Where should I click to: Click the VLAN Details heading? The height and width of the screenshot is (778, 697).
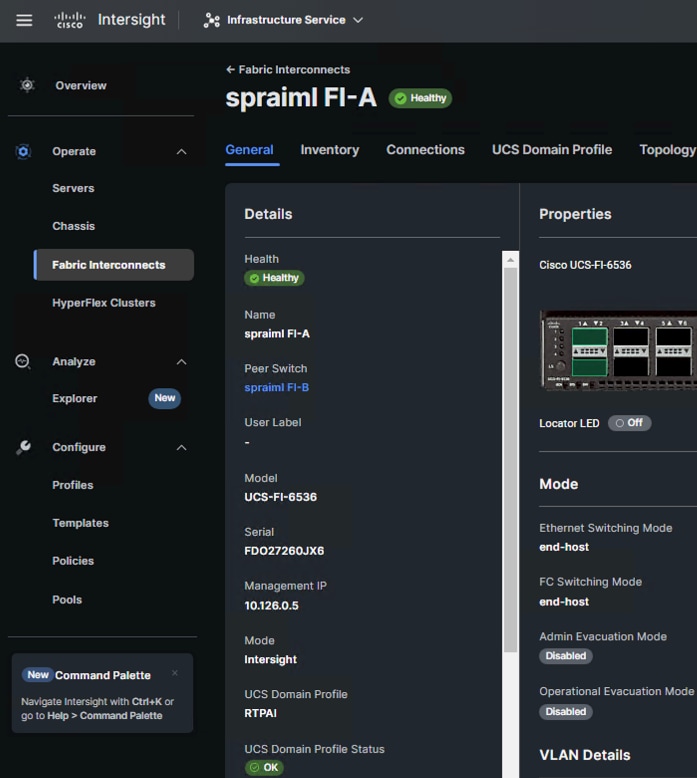coord(584,755)
